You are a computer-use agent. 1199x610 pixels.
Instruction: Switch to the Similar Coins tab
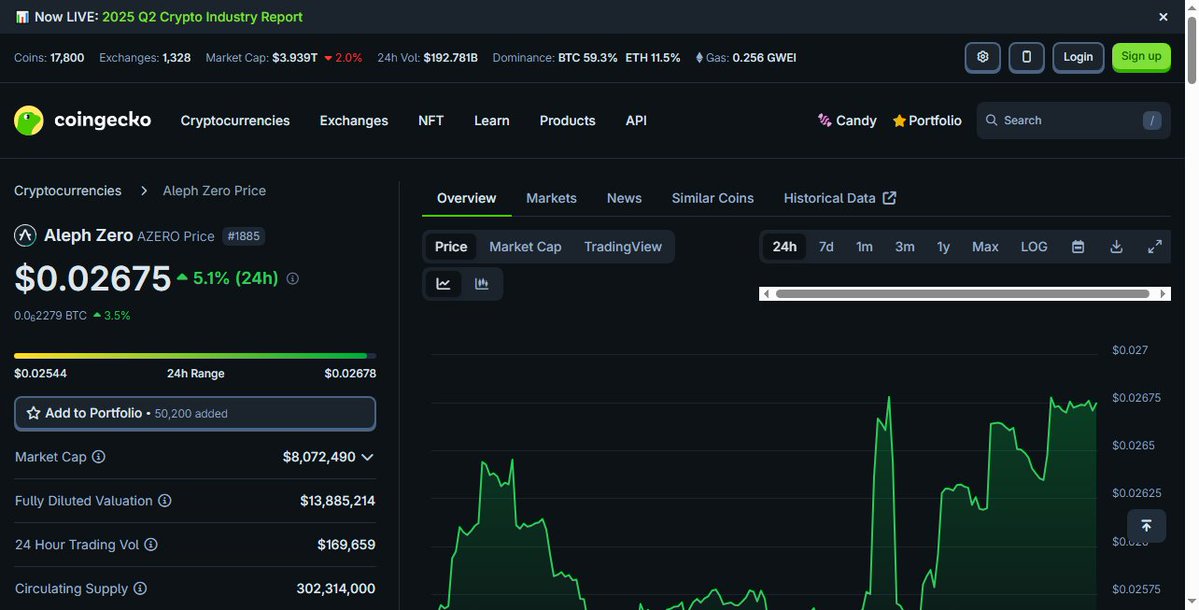click(x=713, y=198)
